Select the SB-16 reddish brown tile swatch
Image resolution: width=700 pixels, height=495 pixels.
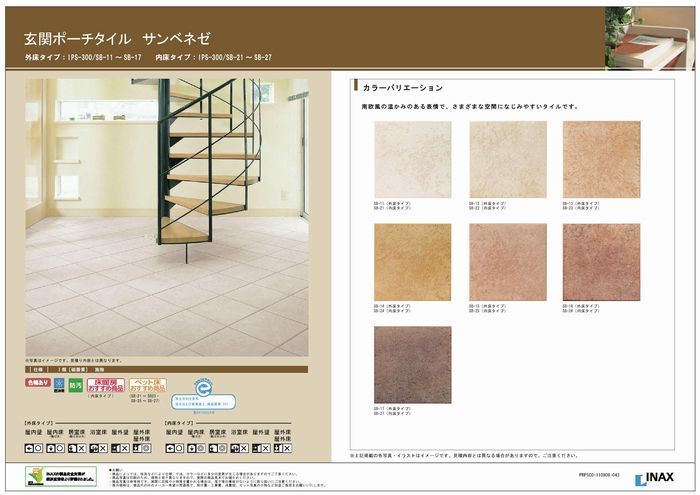[x=601, y=262]
